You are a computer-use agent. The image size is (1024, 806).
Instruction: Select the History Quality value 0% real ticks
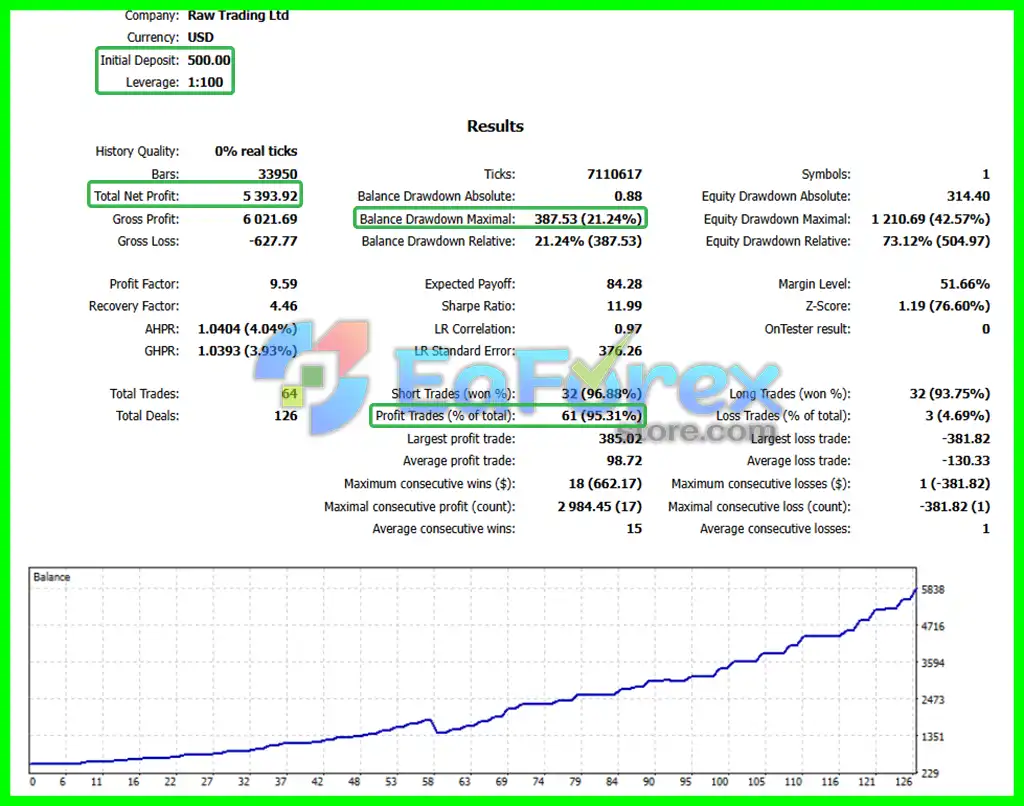point(256,151)
